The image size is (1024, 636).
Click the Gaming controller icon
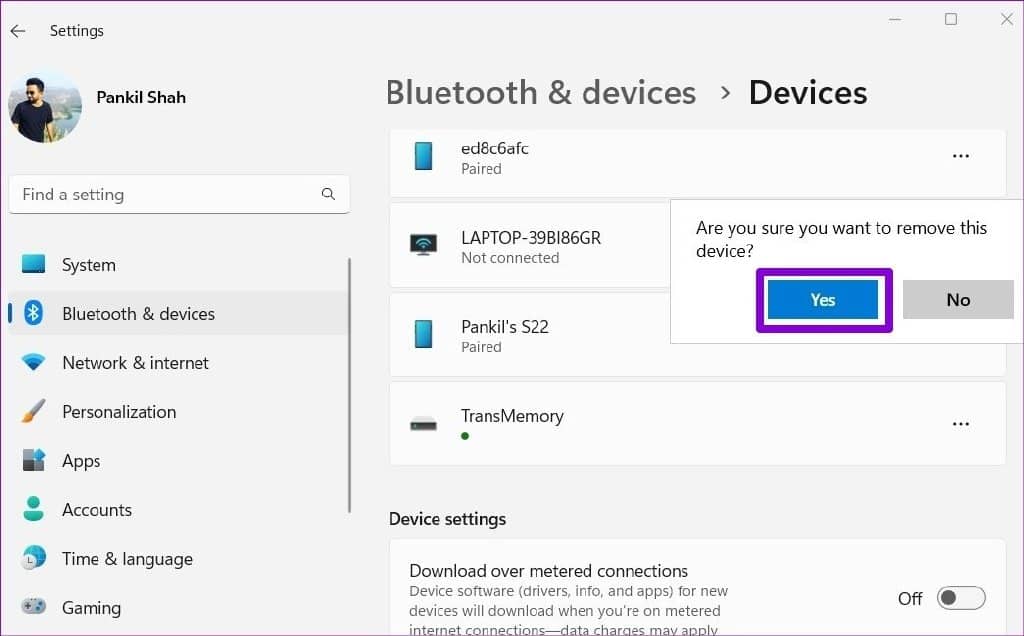(33, 607)
